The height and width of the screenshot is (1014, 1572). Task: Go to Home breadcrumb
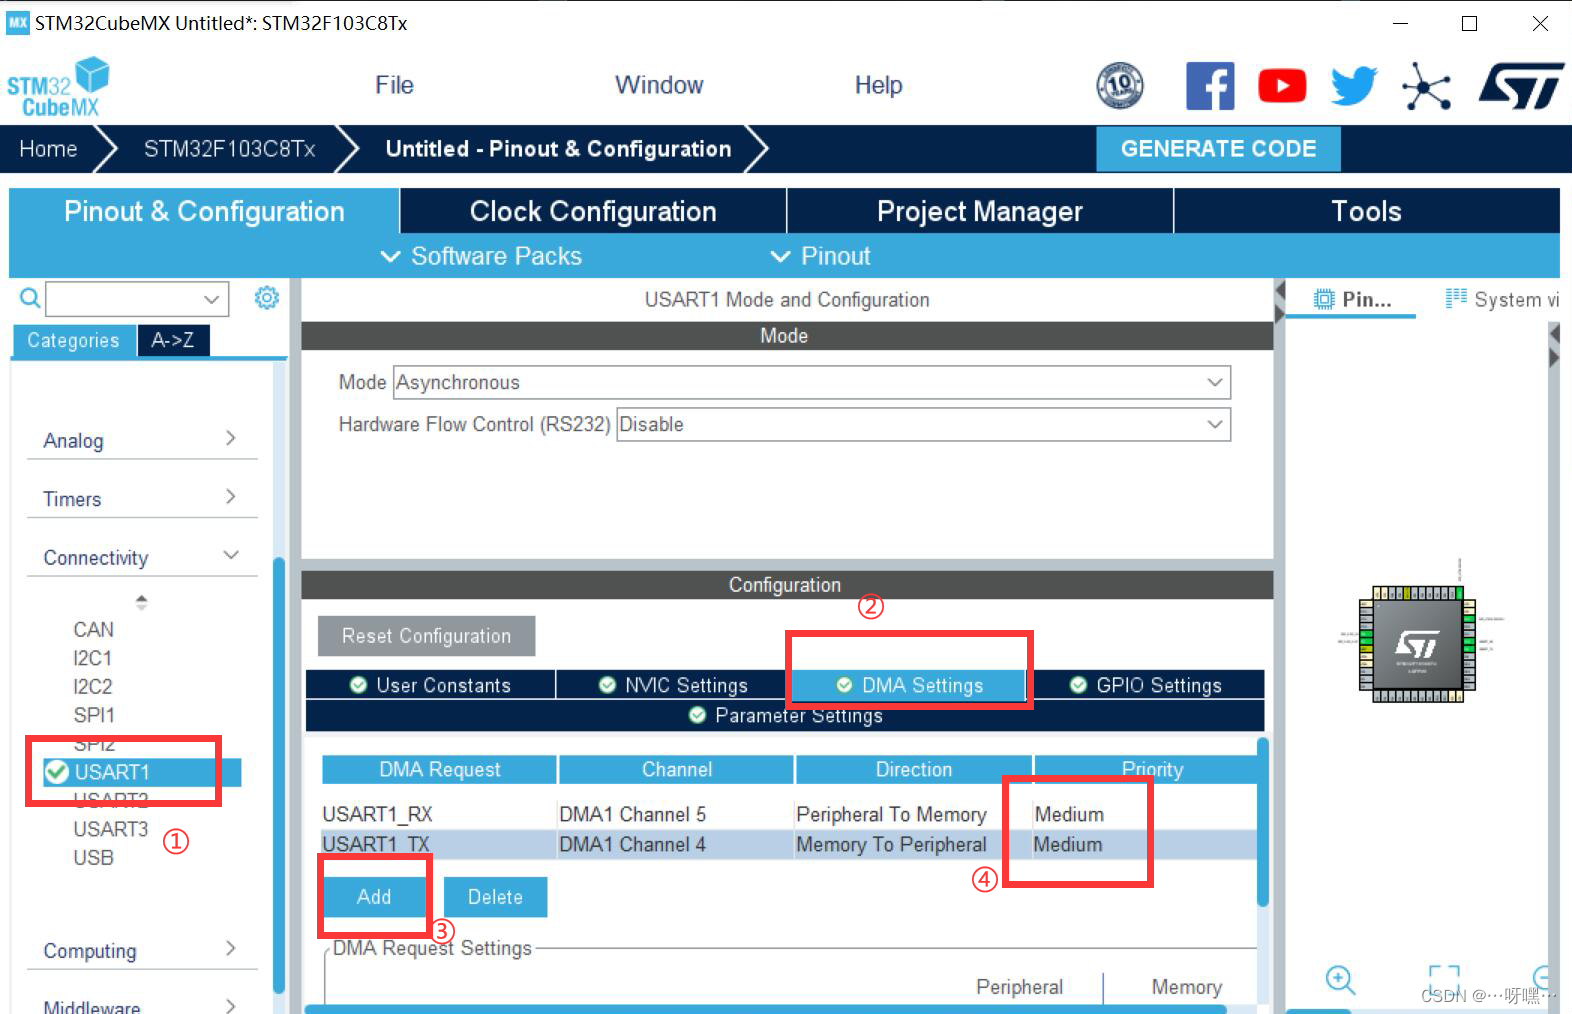[x=48, y=149]
